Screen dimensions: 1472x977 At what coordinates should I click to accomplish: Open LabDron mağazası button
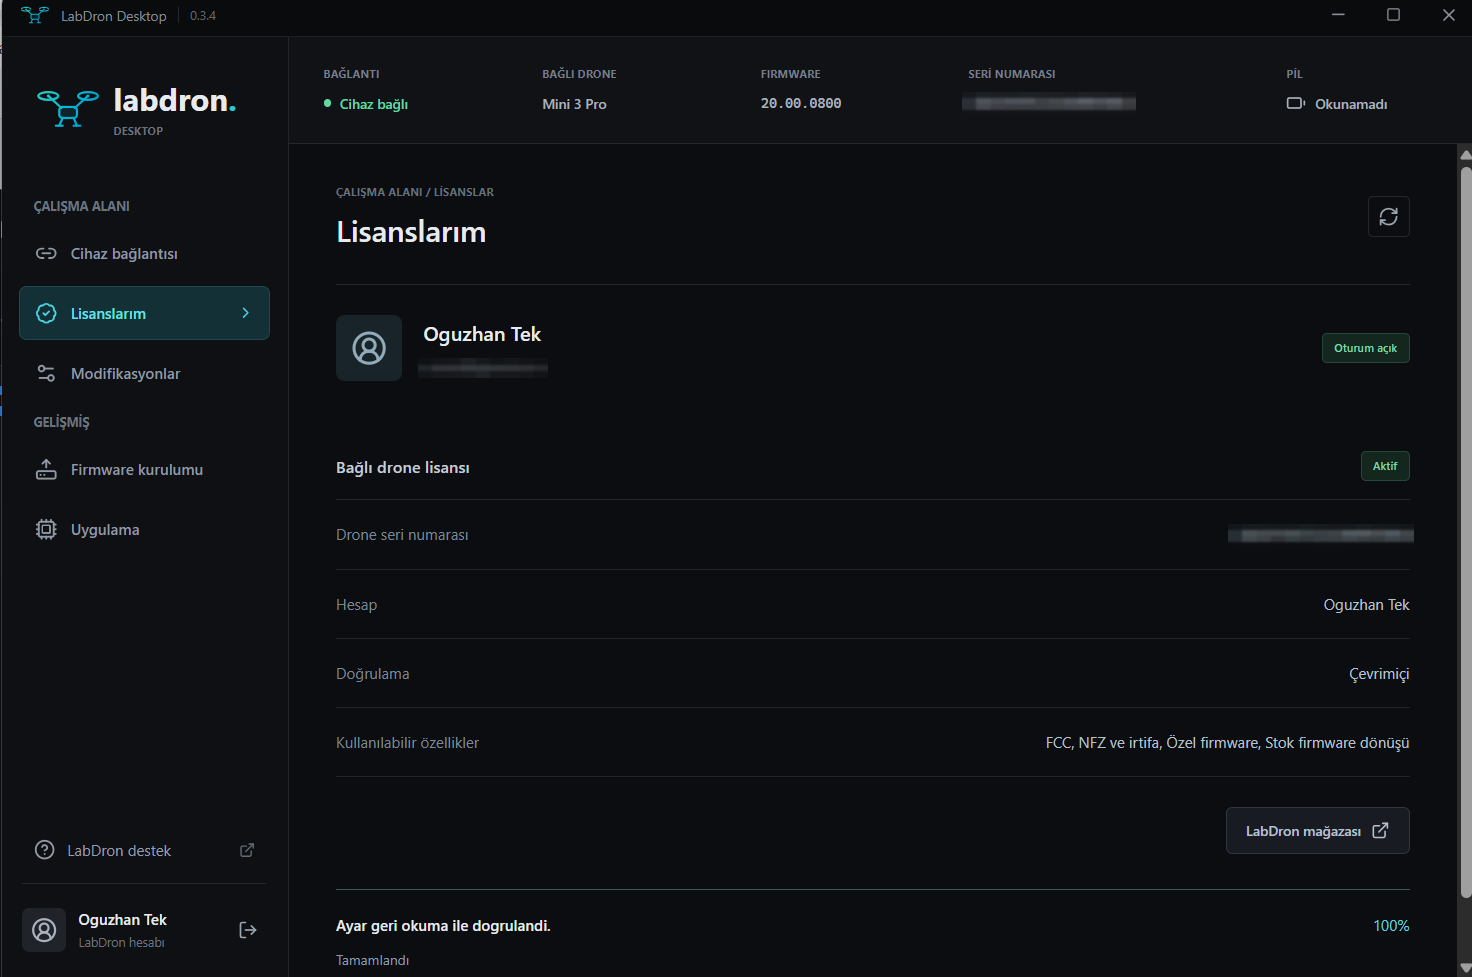(1317, 831)
